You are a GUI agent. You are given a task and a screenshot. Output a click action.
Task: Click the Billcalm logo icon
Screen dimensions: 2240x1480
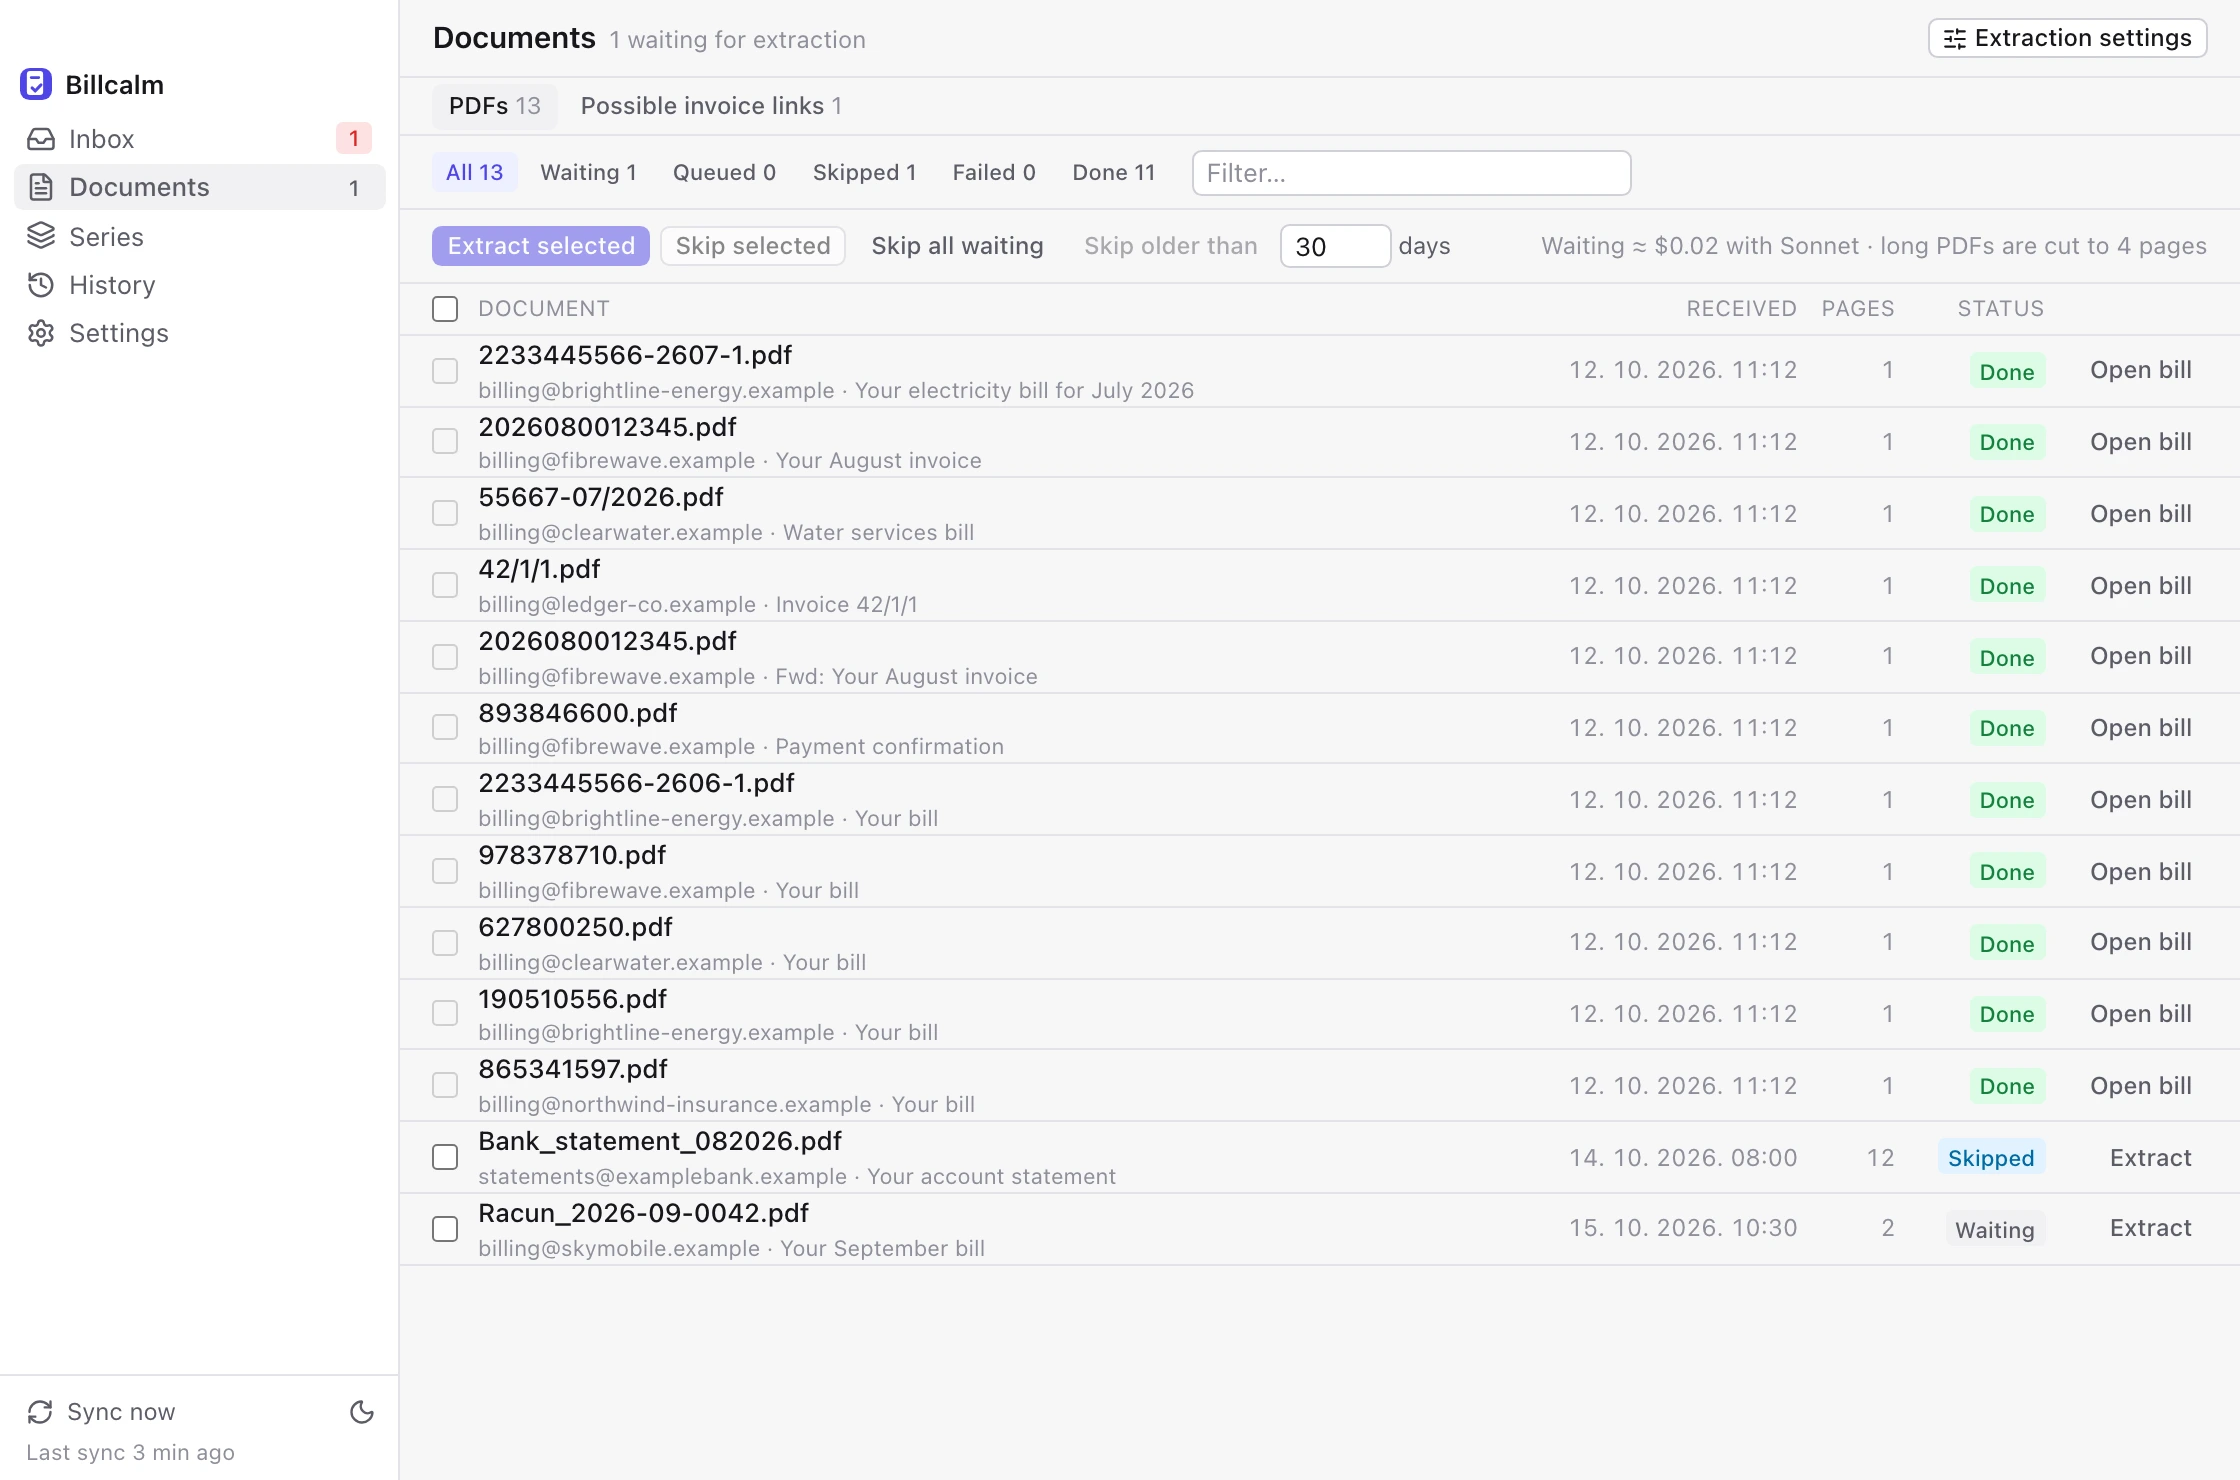(x=36, y=84)
